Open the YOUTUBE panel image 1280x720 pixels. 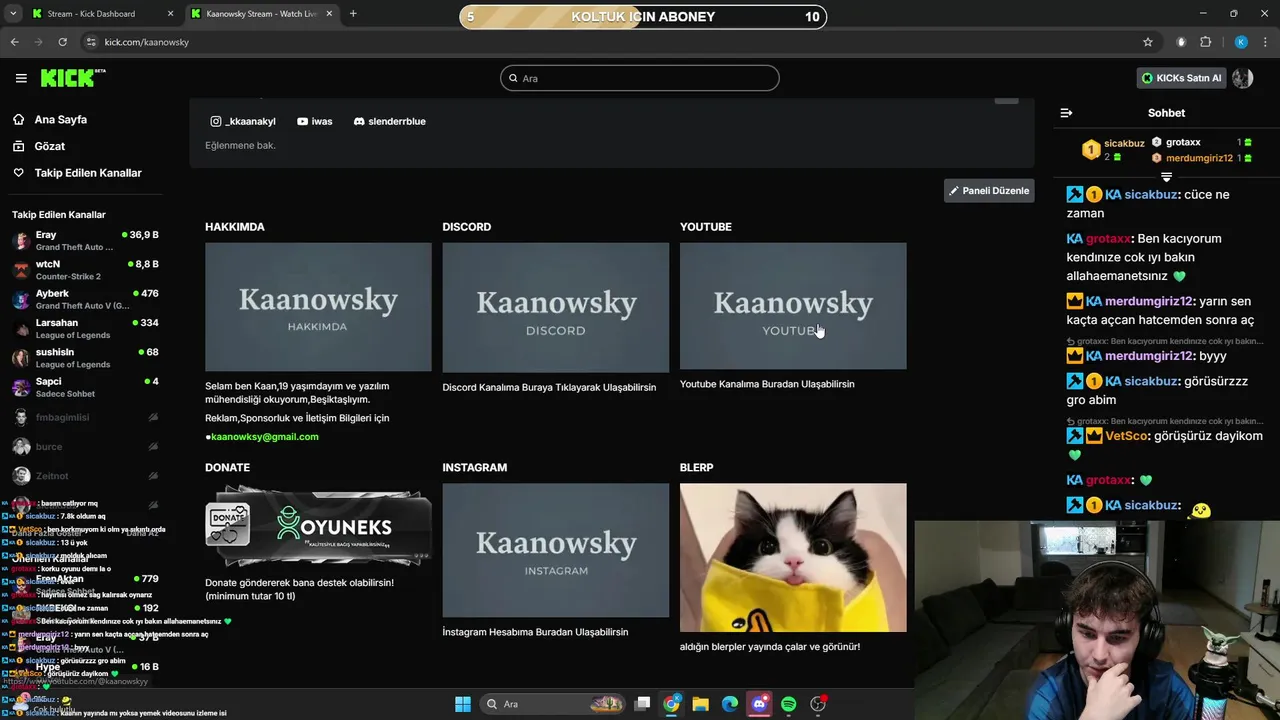[793, 306]
